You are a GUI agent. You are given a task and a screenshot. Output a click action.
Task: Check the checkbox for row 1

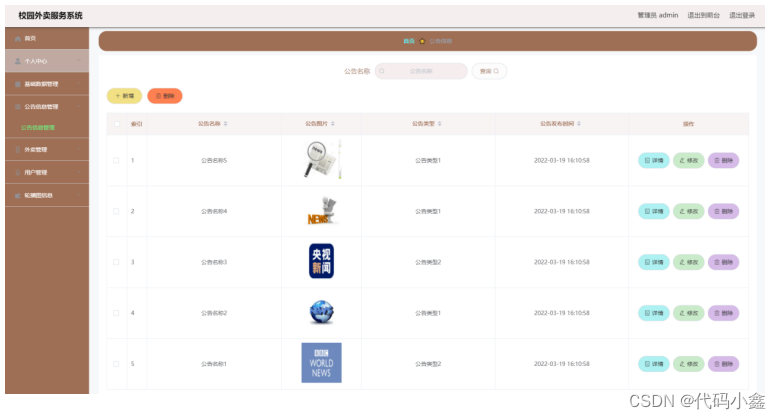[116, 160]
